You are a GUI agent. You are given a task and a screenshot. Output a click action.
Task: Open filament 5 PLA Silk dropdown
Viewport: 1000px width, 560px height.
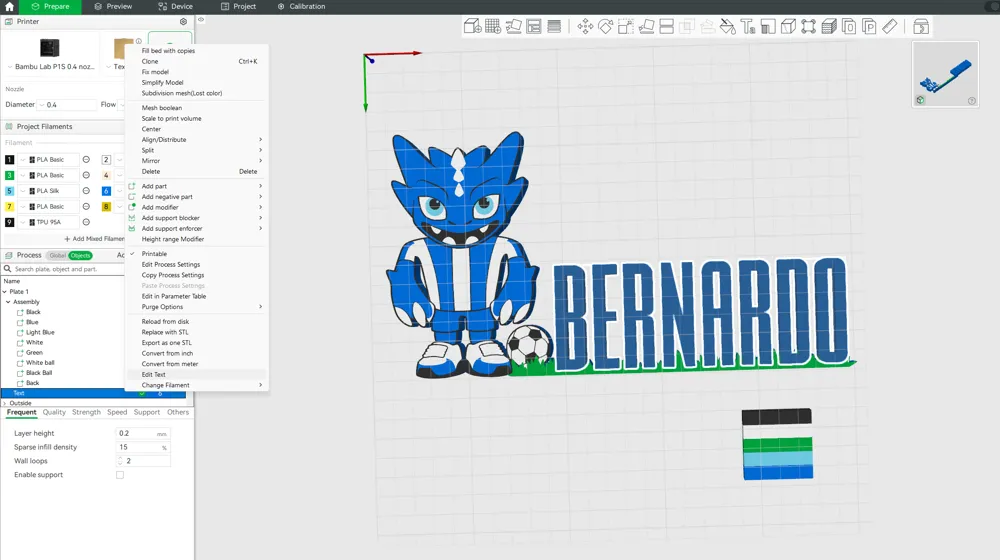pos(48,191)
